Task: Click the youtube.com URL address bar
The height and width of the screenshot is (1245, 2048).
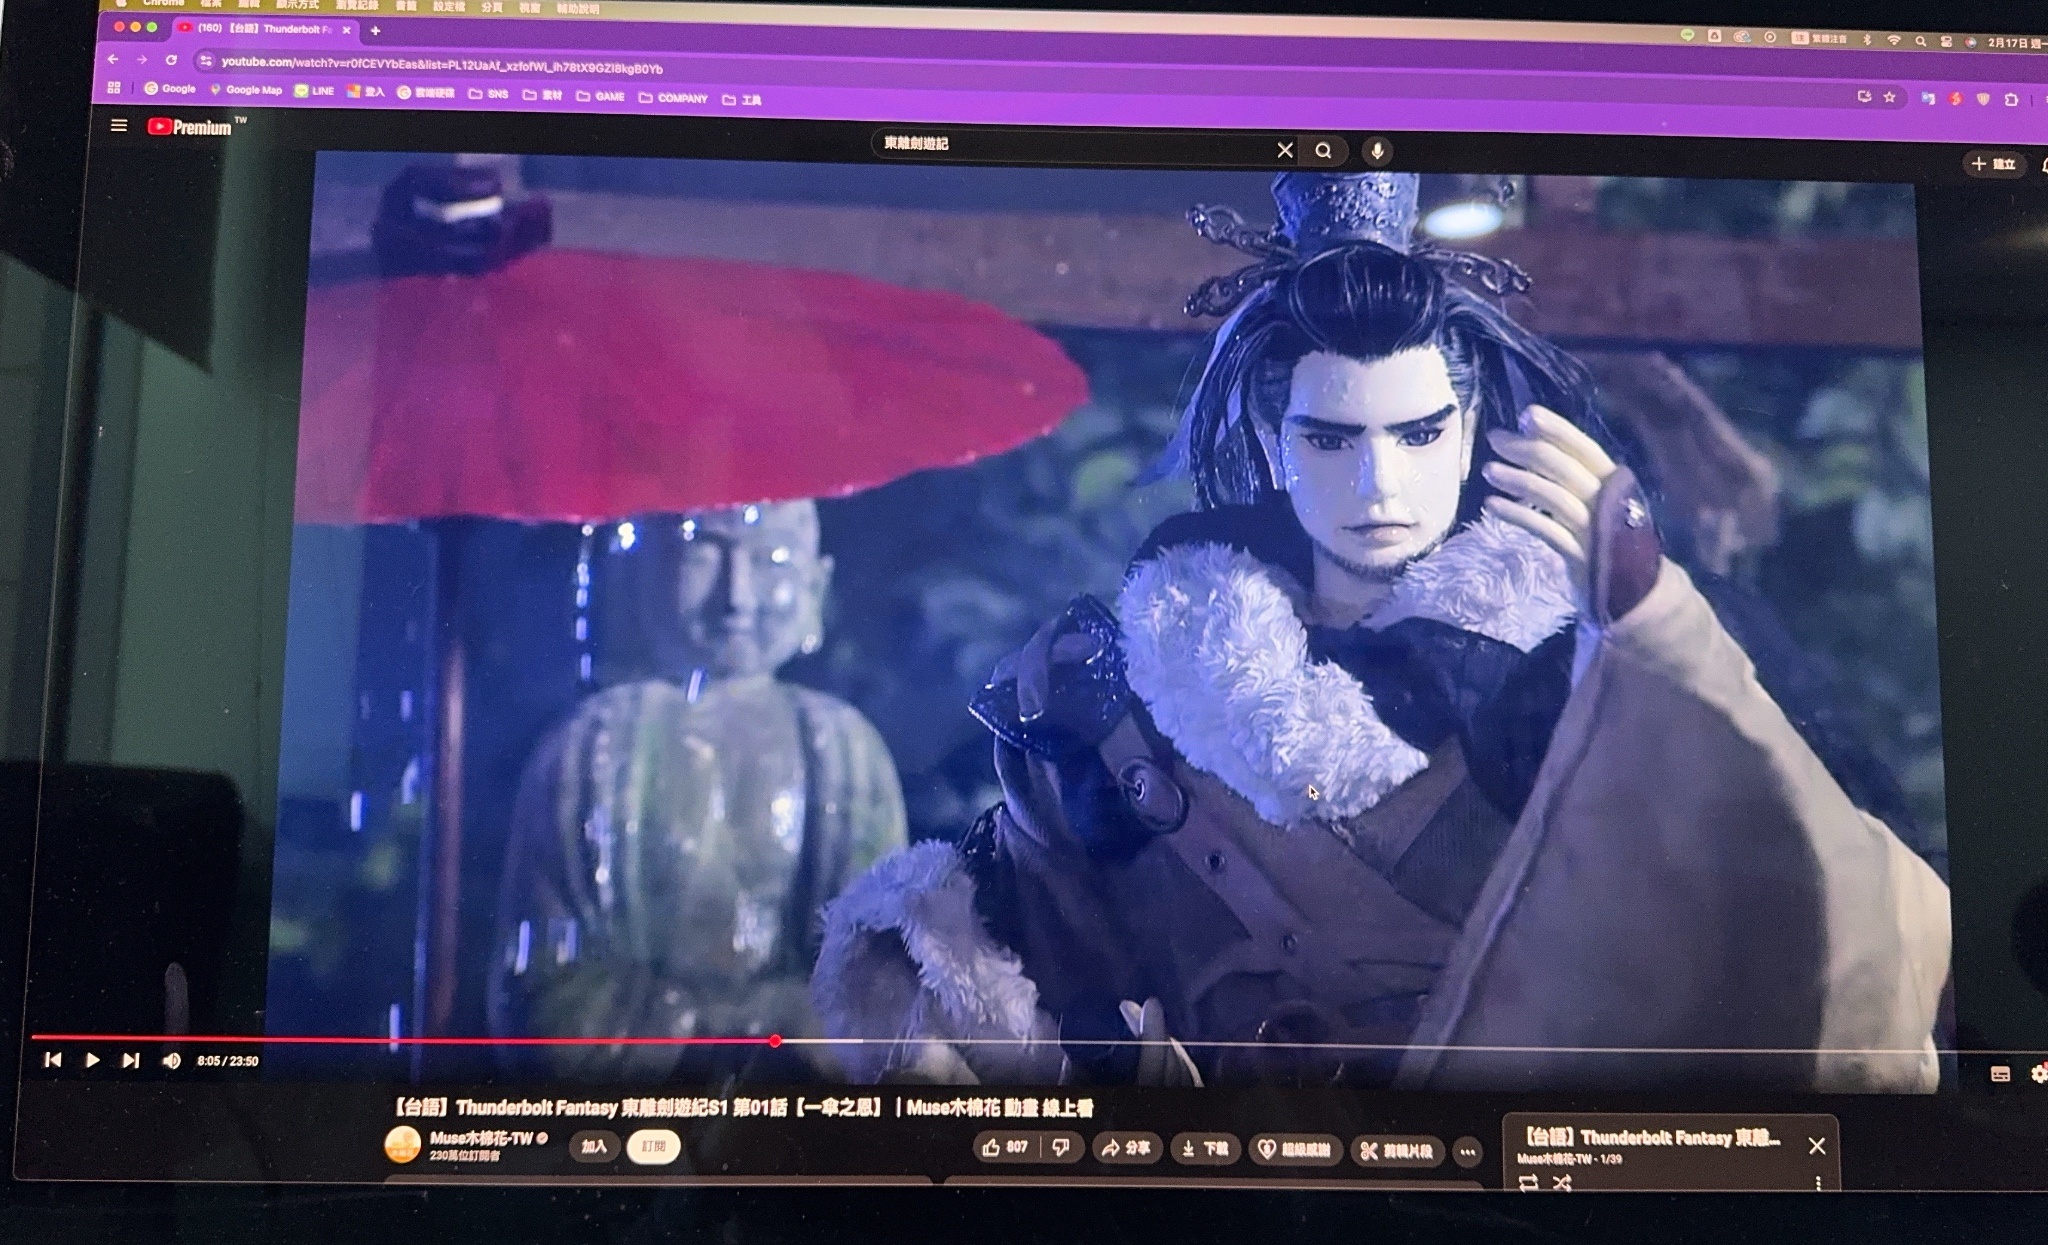Action: (x=441, y=65)
